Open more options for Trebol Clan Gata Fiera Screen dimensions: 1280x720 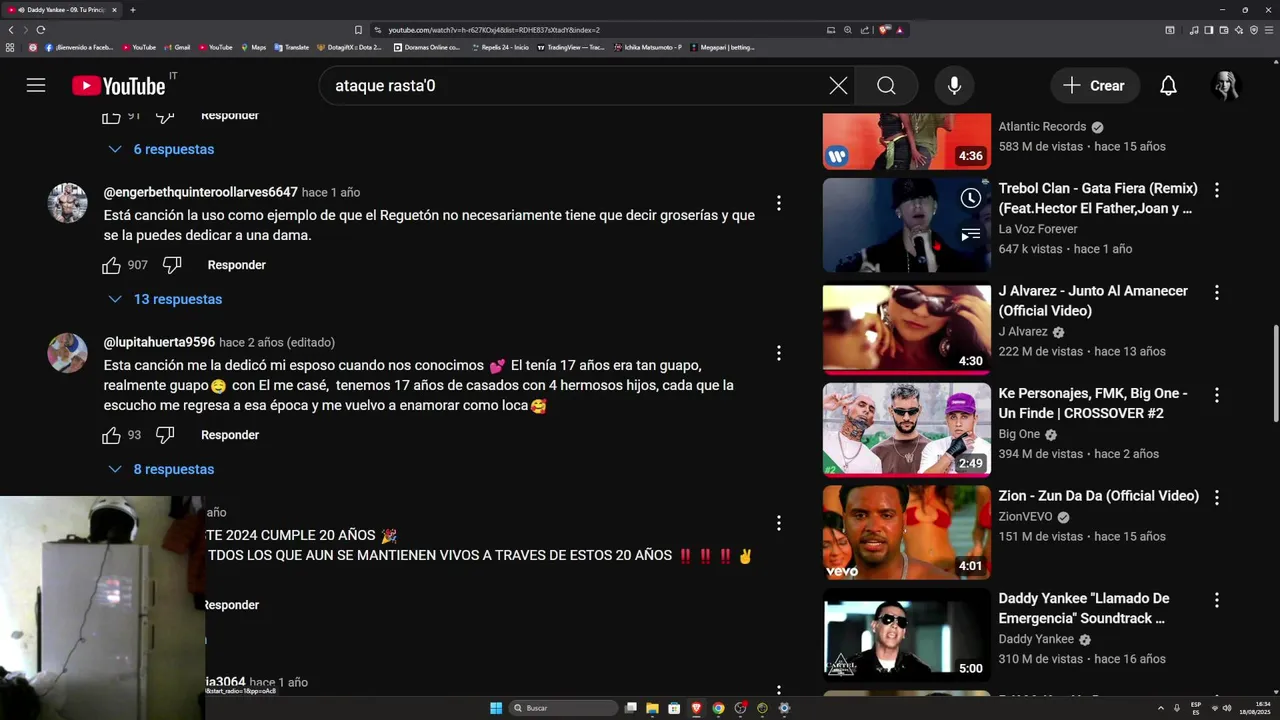1217,190
